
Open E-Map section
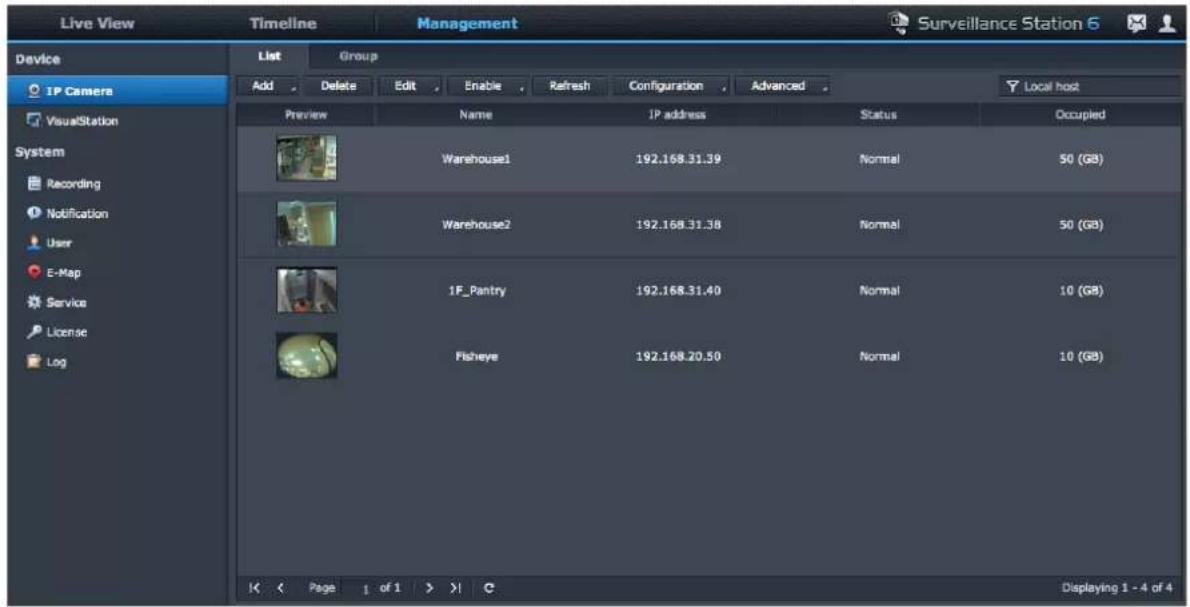[54, 272]
